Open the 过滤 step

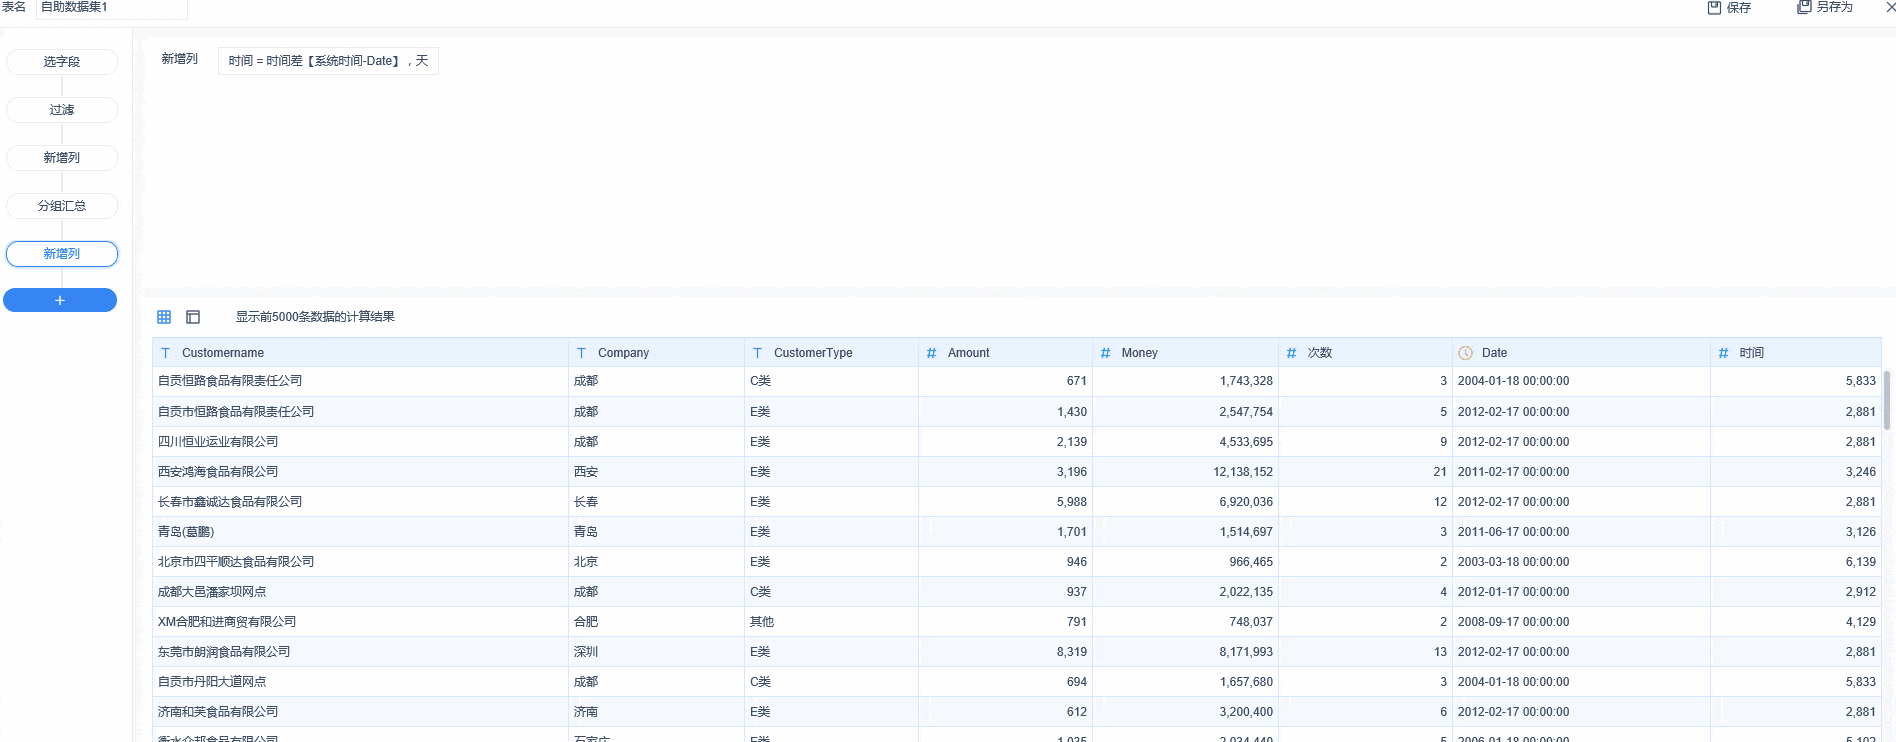(62, 110)
